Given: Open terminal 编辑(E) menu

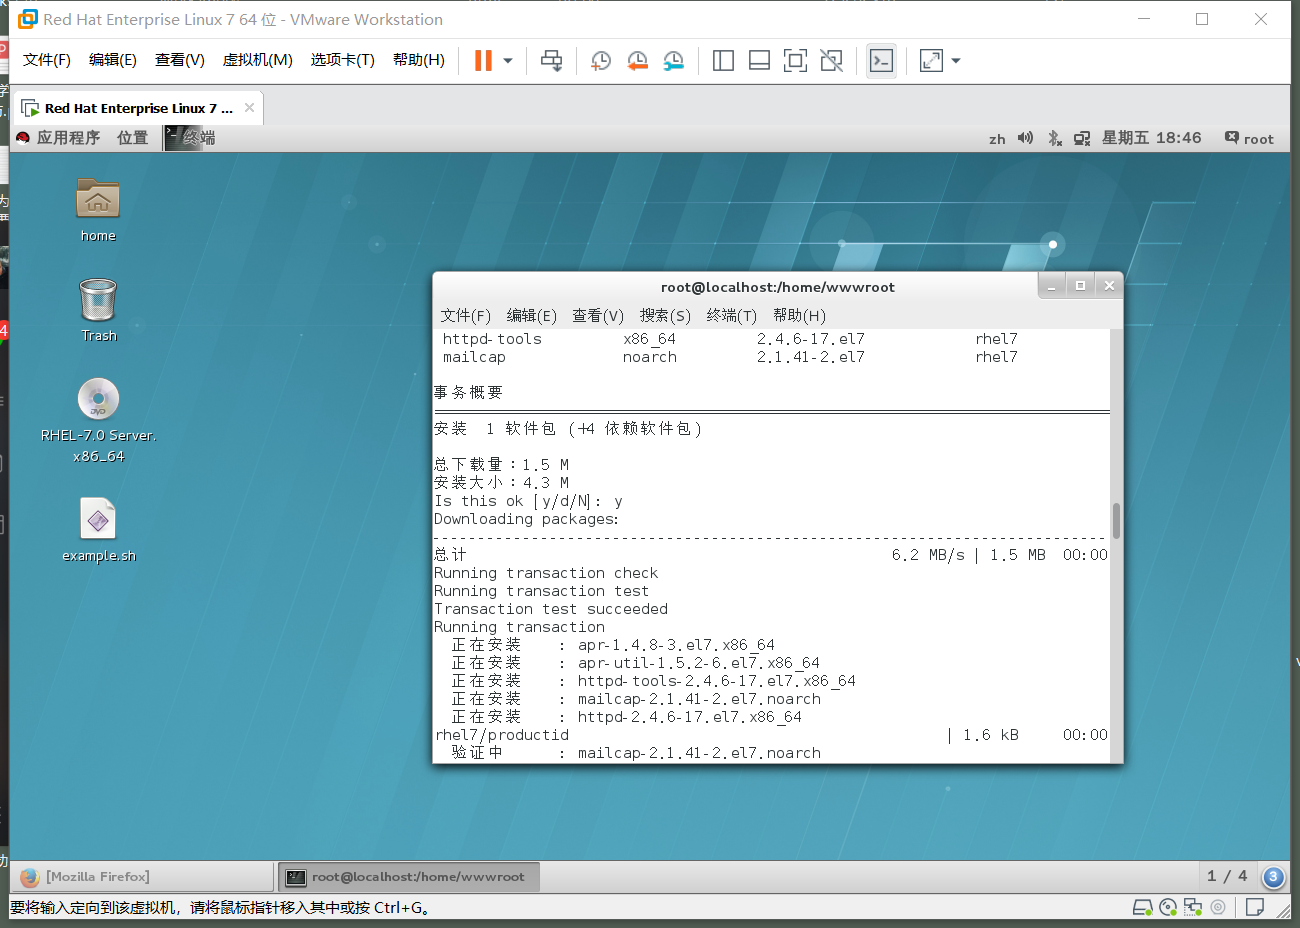Looking at the screenshot, I should (x=532, y=316).
